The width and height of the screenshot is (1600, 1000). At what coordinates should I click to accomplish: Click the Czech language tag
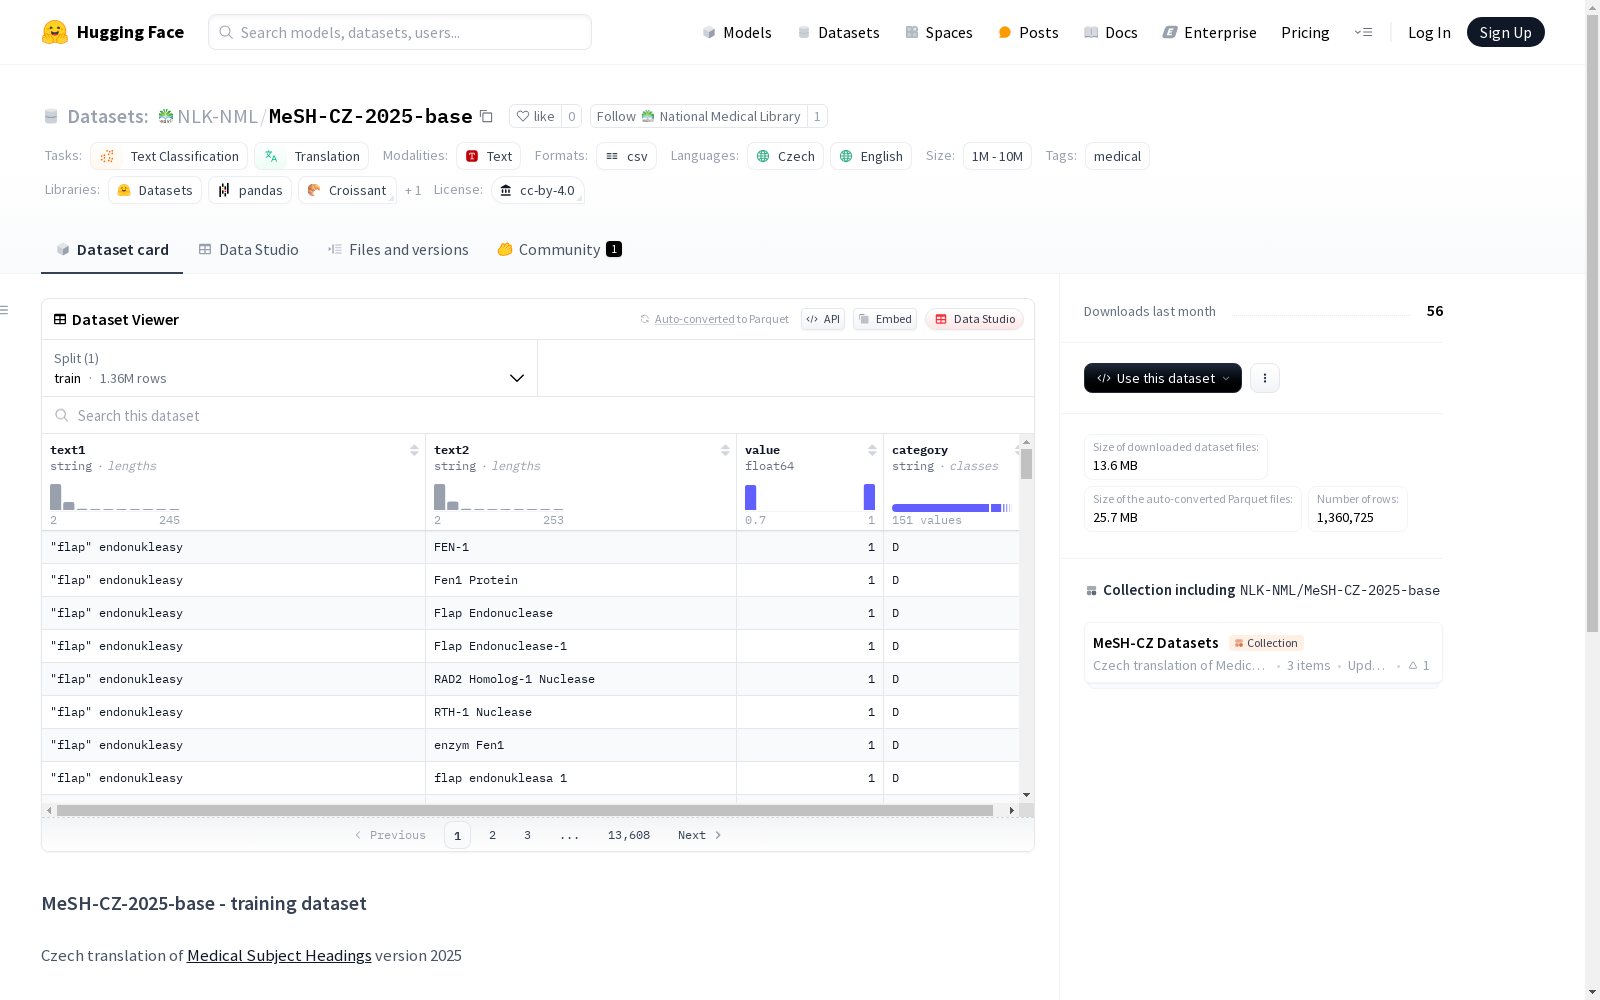pyautogui.click(x=785, y=156)
